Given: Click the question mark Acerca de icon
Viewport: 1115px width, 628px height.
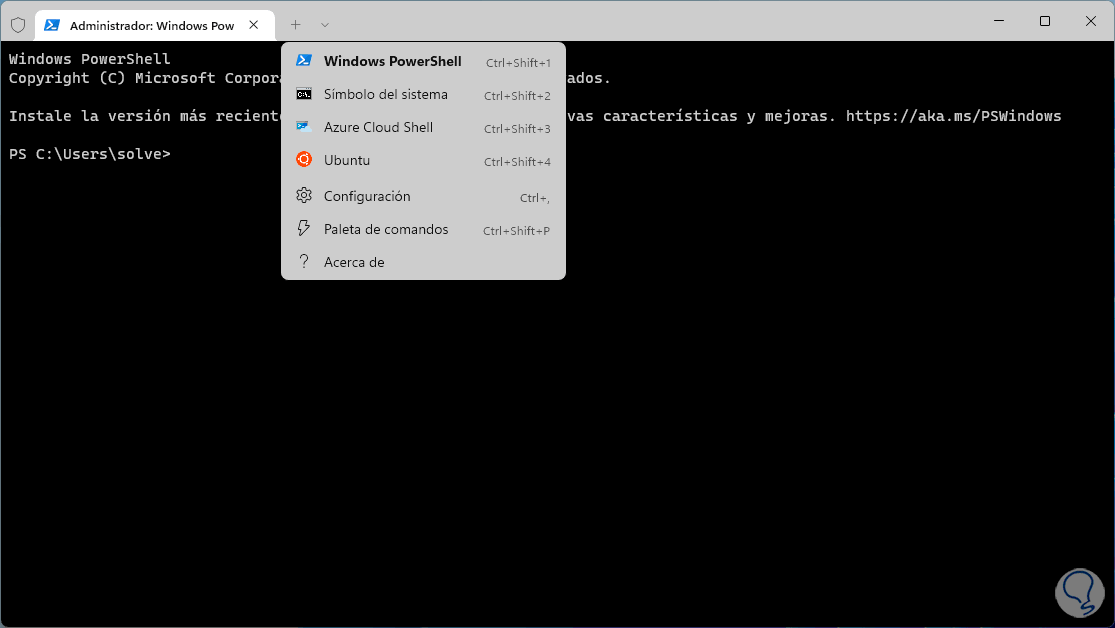Looking at the screenshot, I should click(304, 262).
